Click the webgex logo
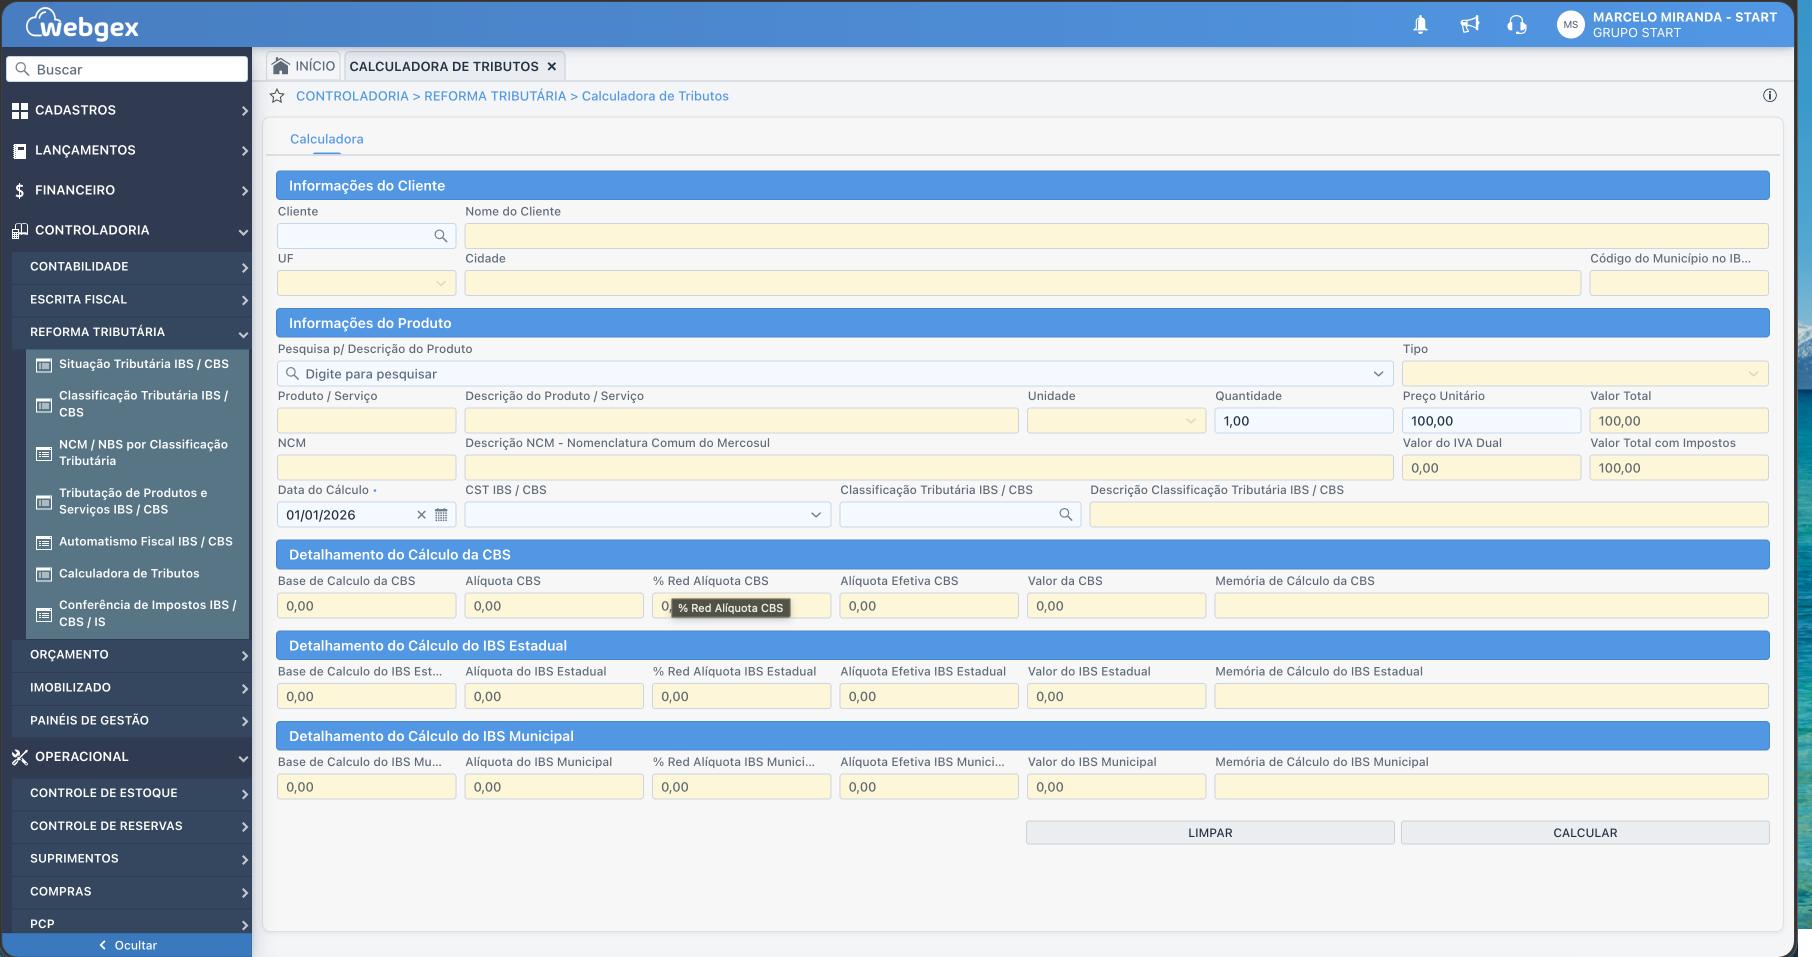The width and height of the screenshot is (1812, 957). tap(82, 24)
